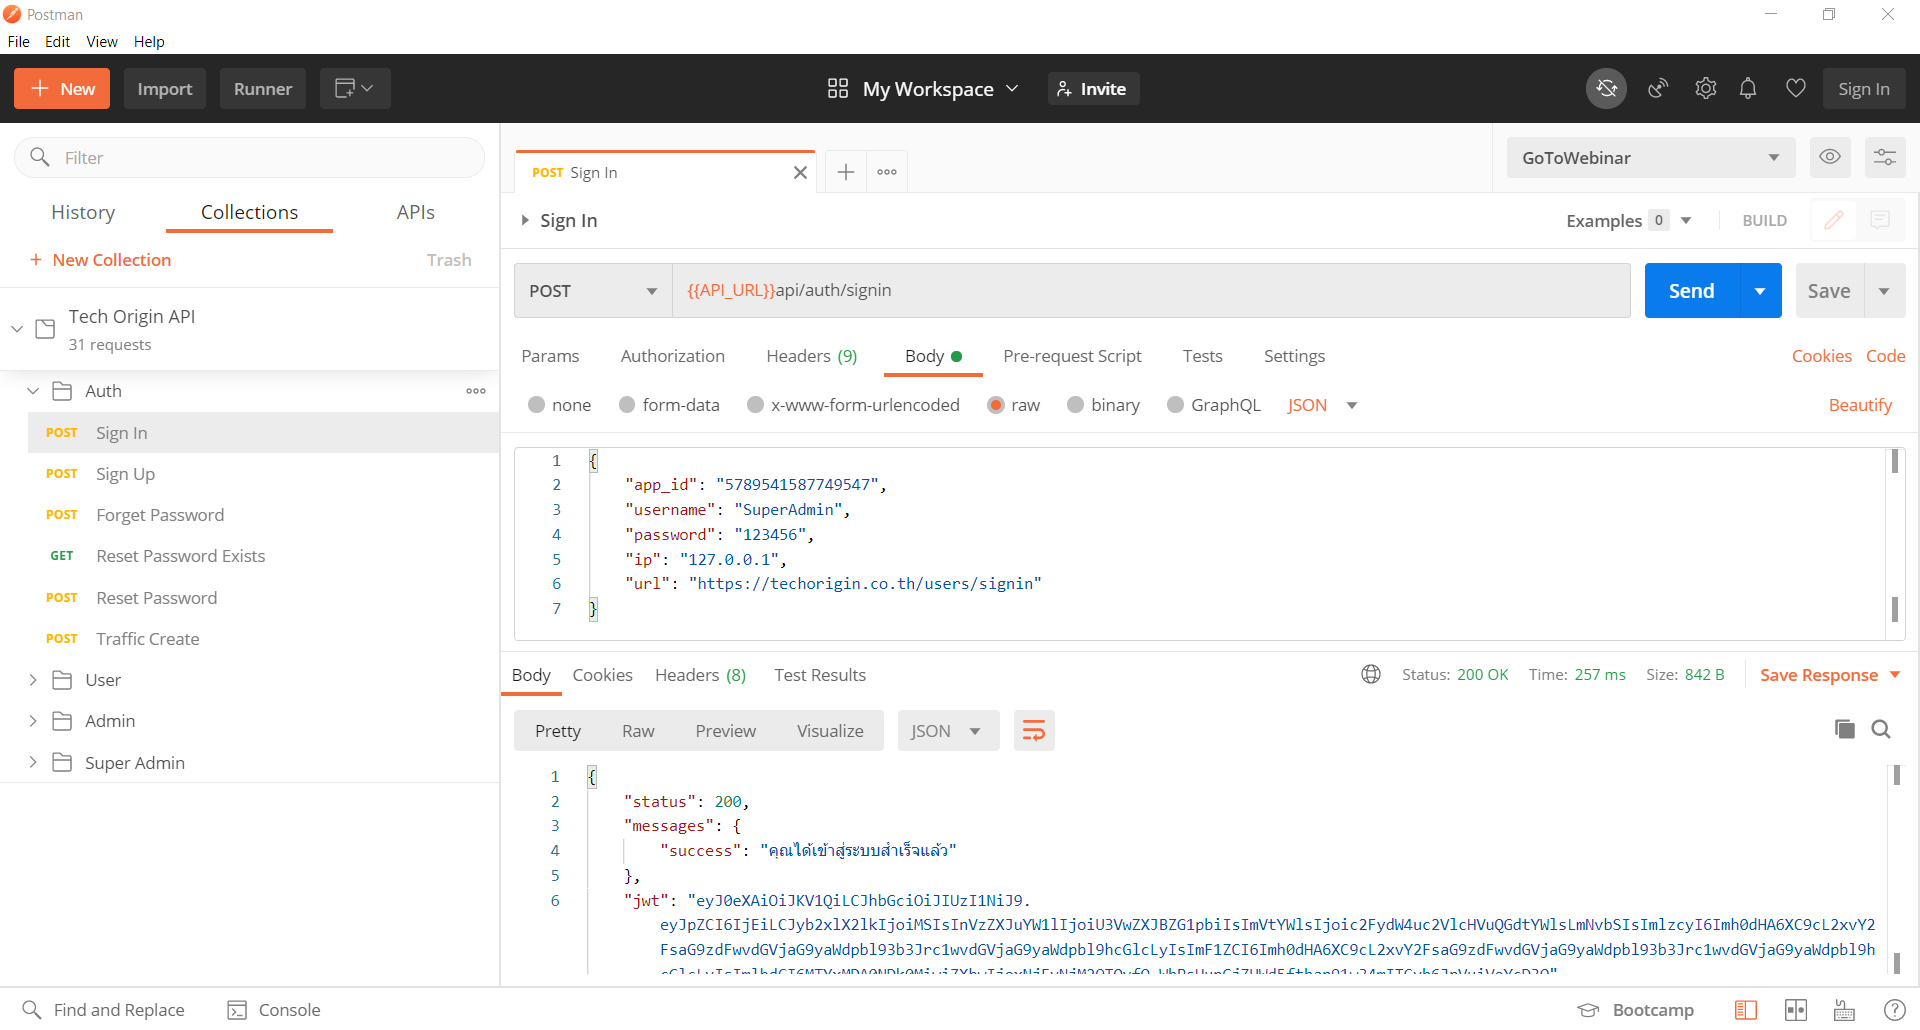This screenshot has width=1920, height=1030.
Task: Open the POST method dropdown
Action: (592, 291)
